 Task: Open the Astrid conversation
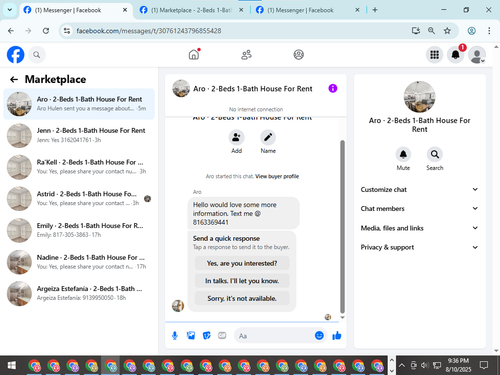click(79, 199)
